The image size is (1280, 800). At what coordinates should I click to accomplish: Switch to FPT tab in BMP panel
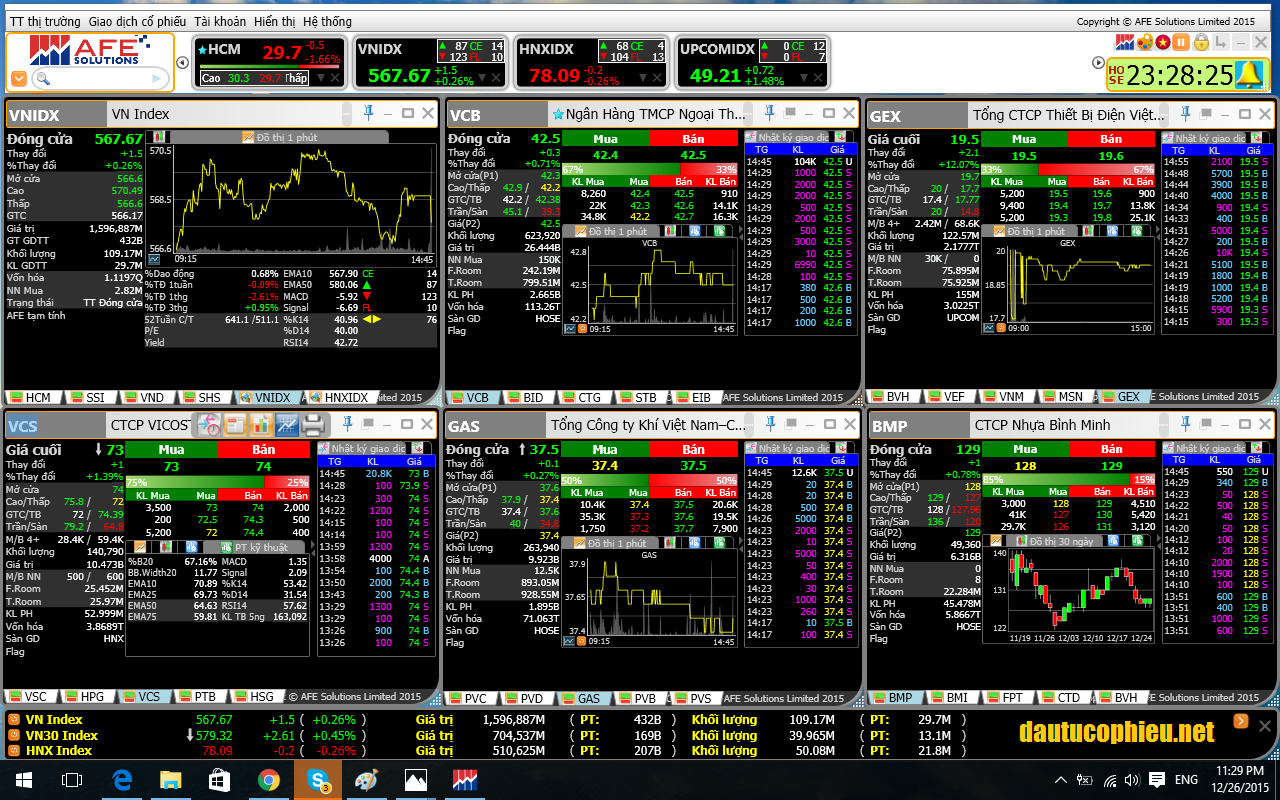1005,697
